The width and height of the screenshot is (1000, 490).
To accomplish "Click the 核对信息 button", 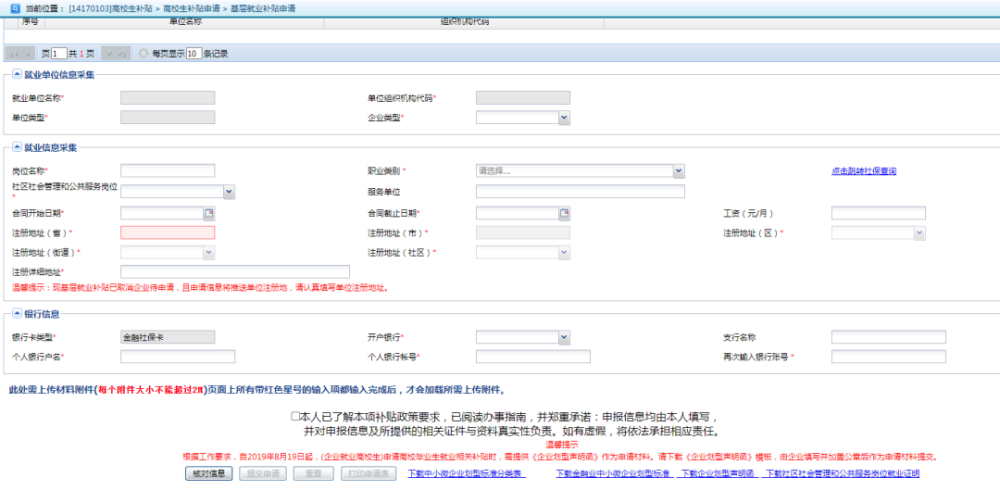I will (209, 473).
